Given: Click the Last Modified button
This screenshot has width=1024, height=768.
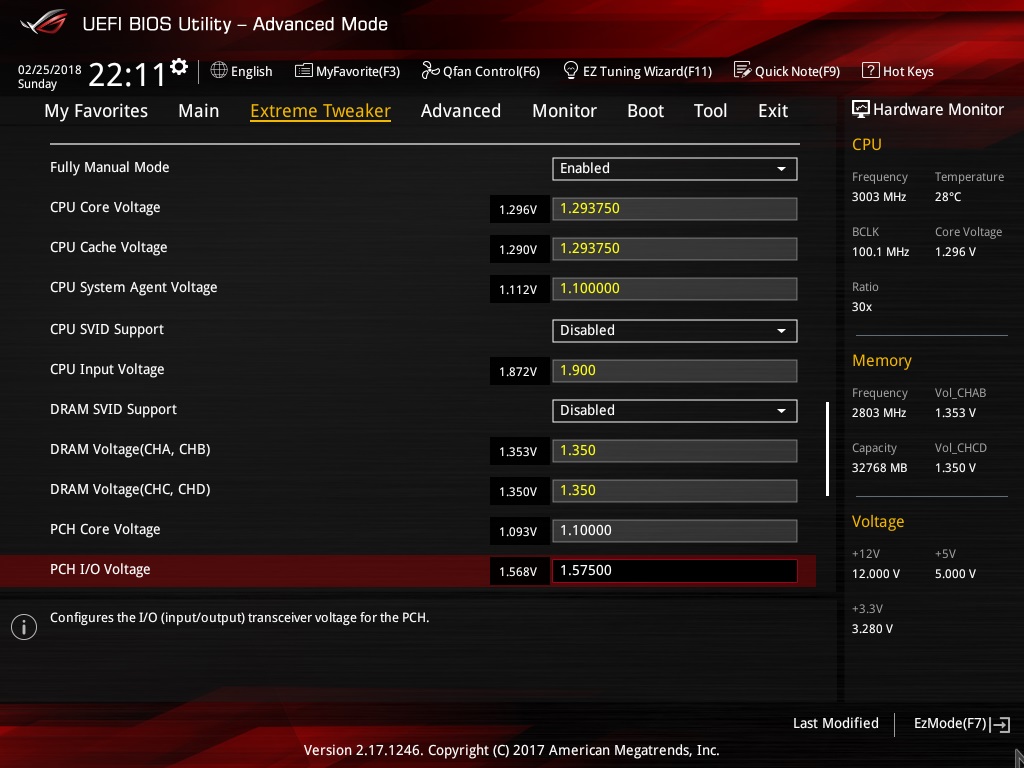Looking at the screenshot, I should tap(836, 724).
